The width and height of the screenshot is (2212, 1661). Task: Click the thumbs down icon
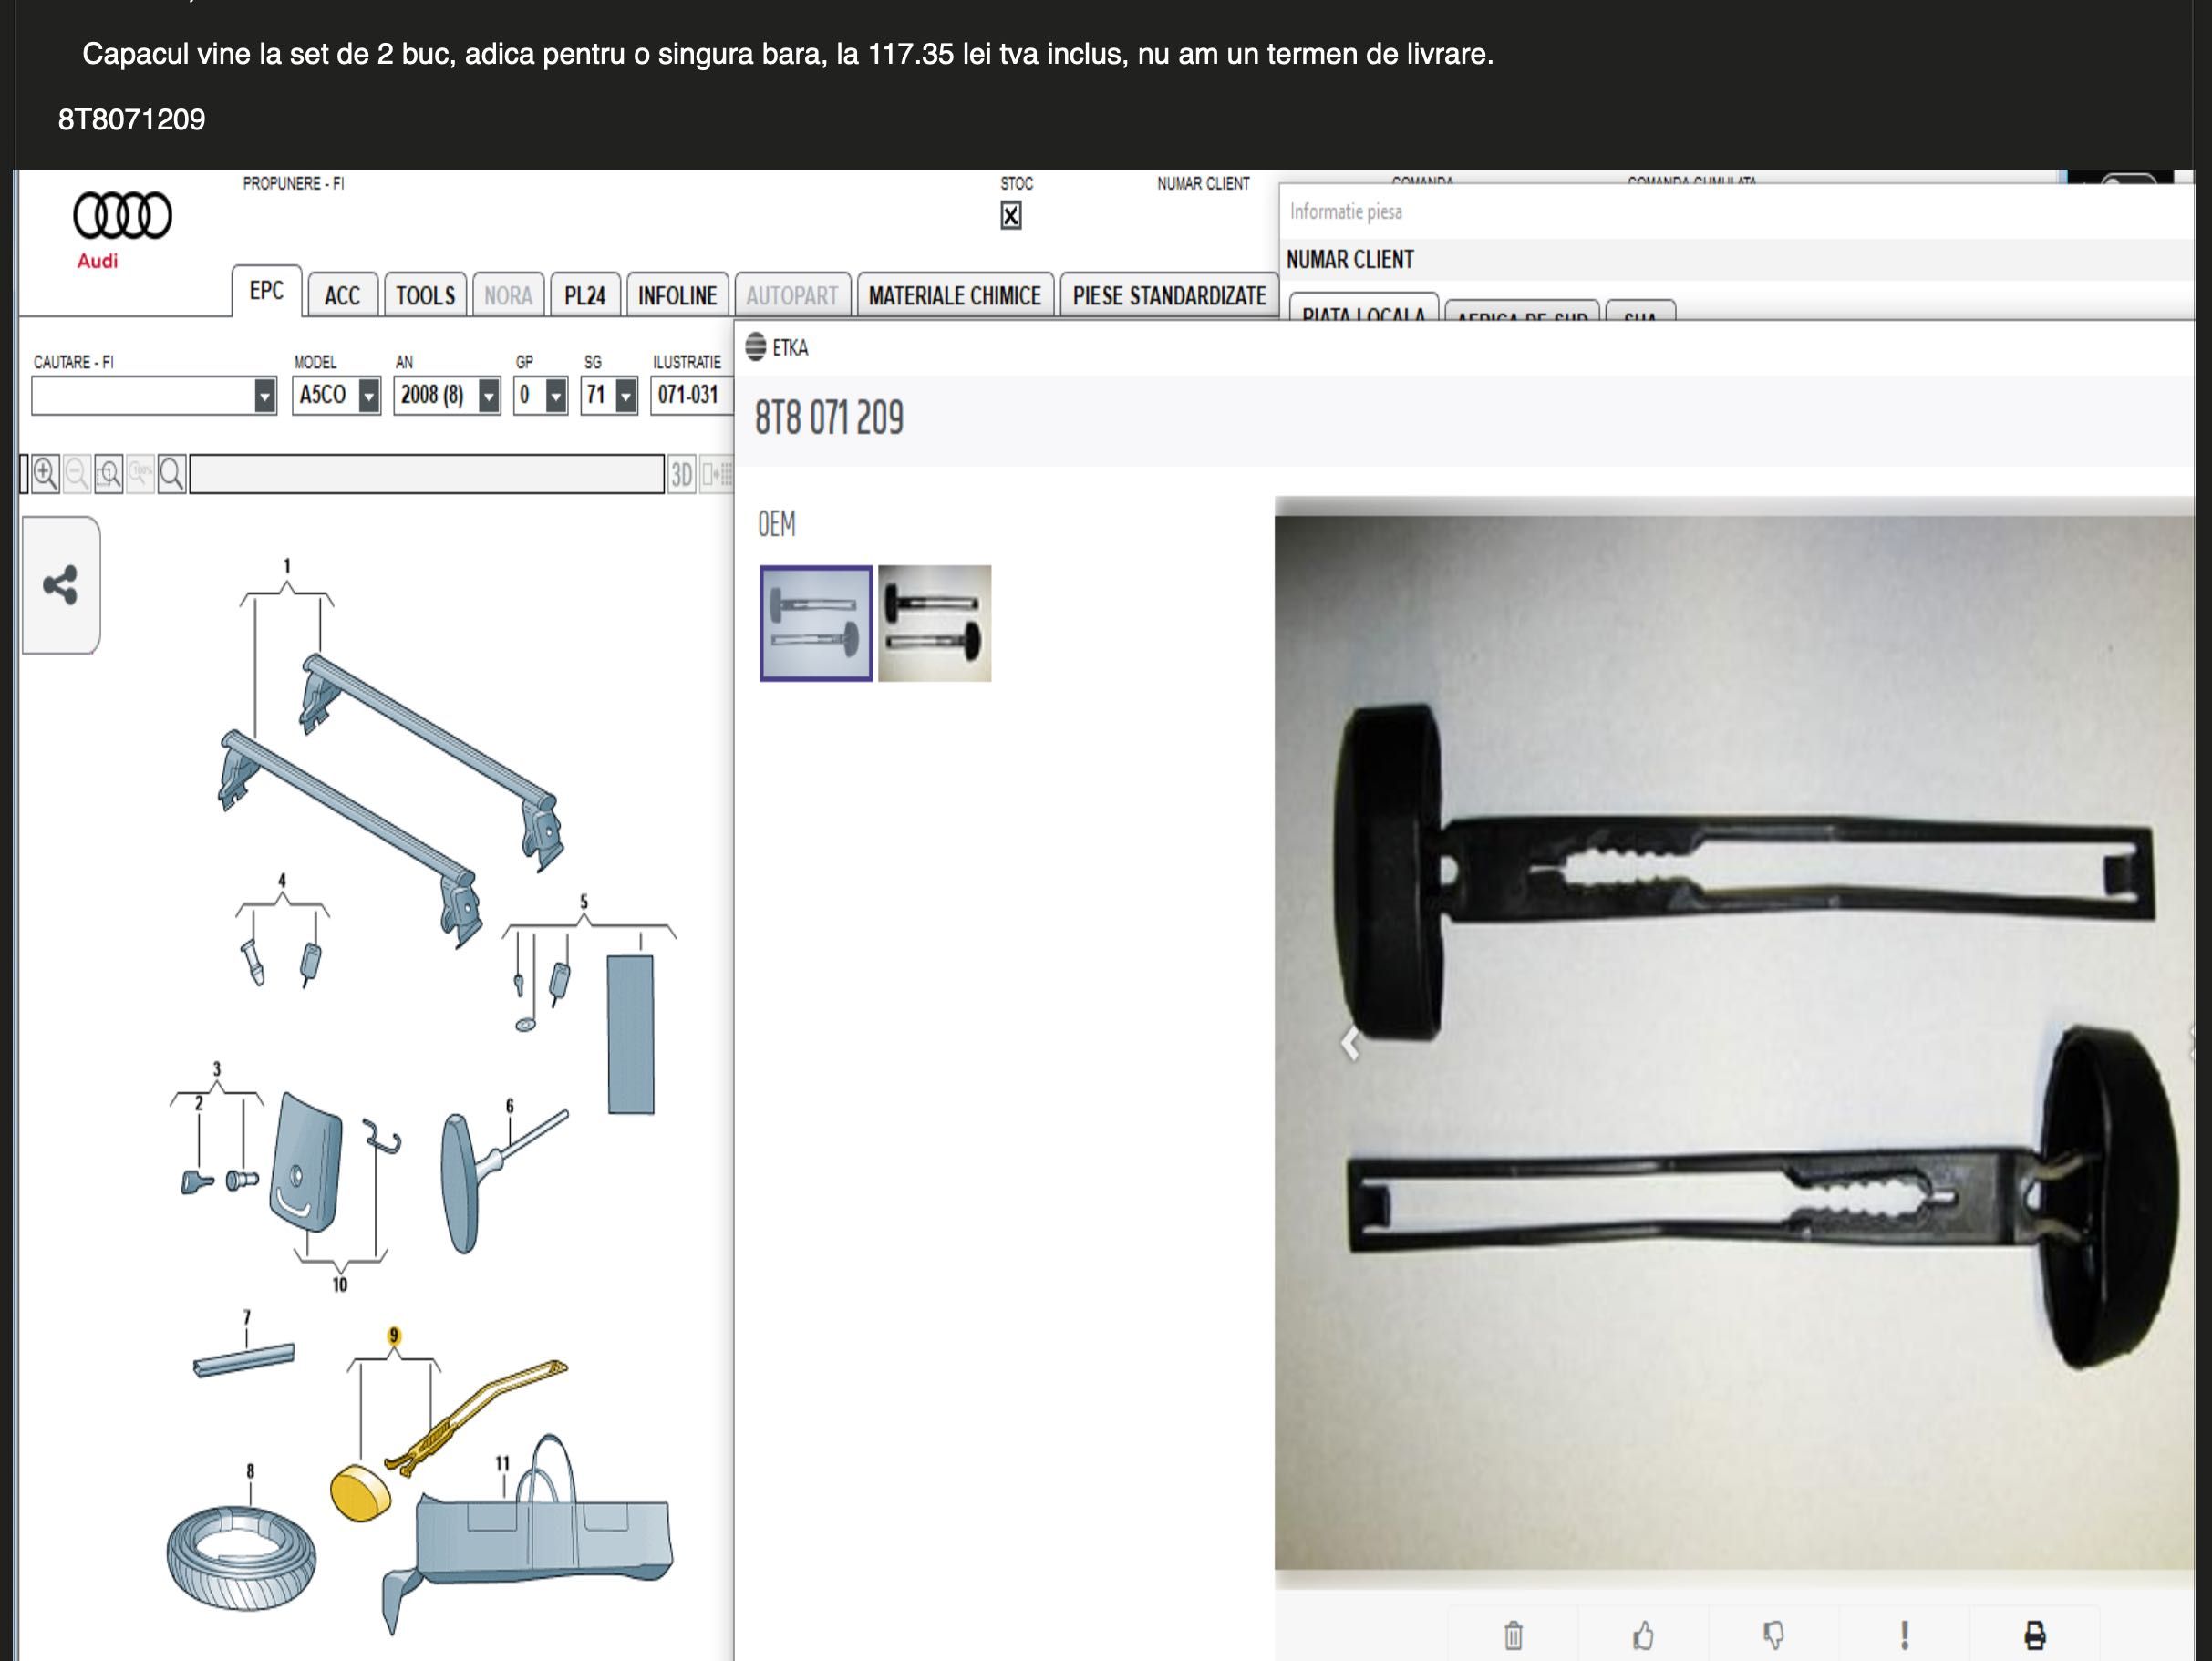coord(1773,1636)
